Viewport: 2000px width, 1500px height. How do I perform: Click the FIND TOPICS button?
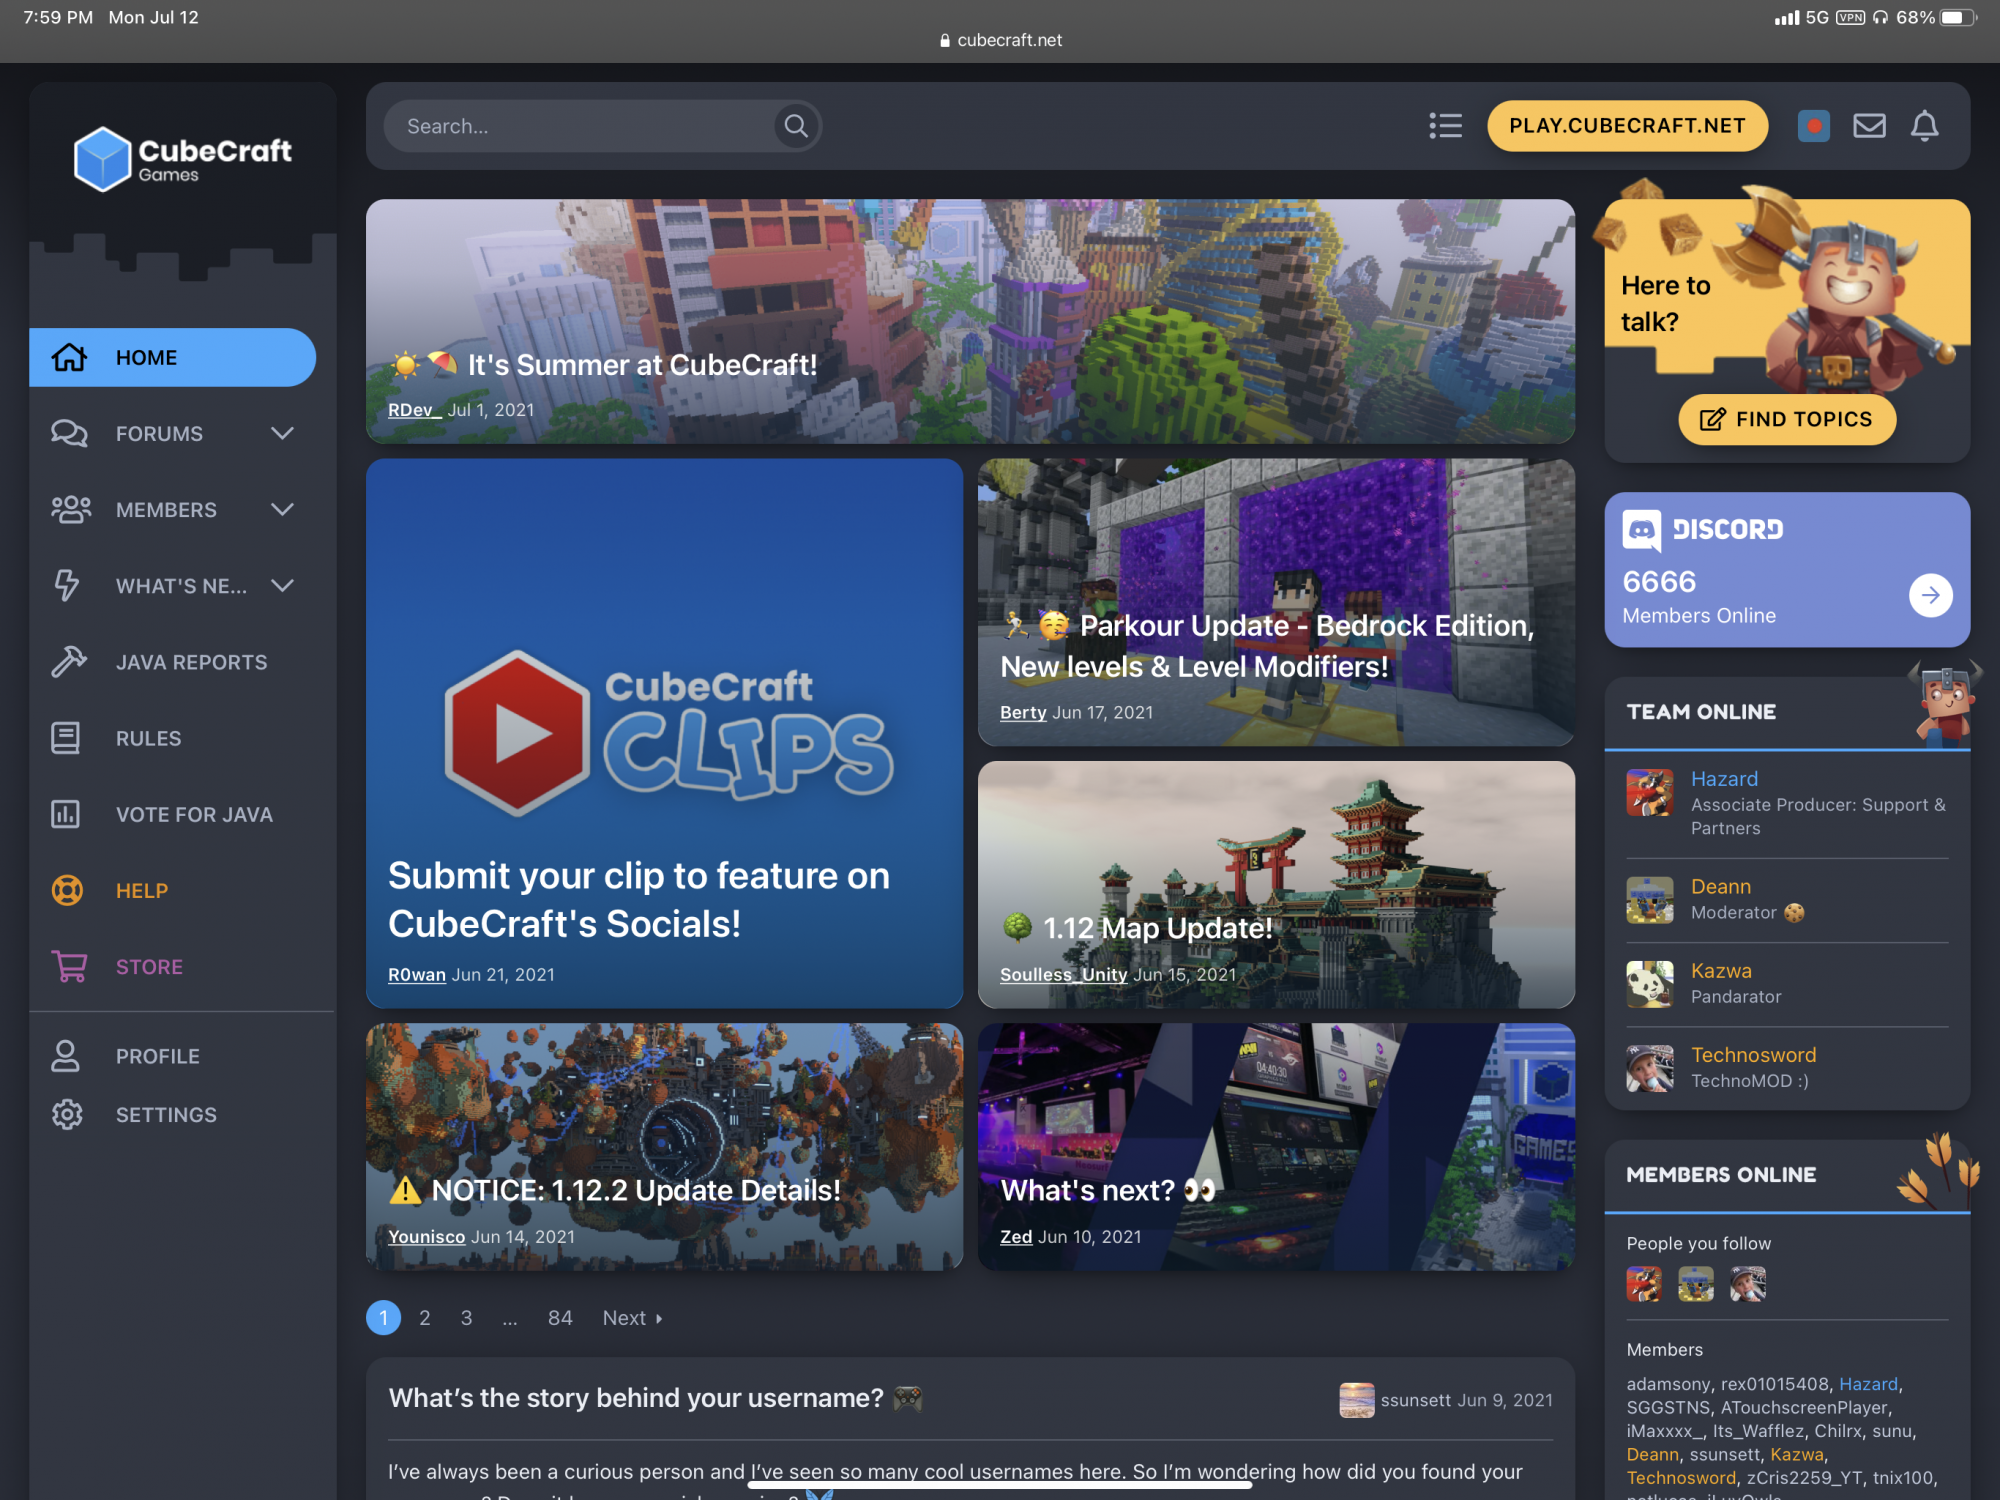1787,419
